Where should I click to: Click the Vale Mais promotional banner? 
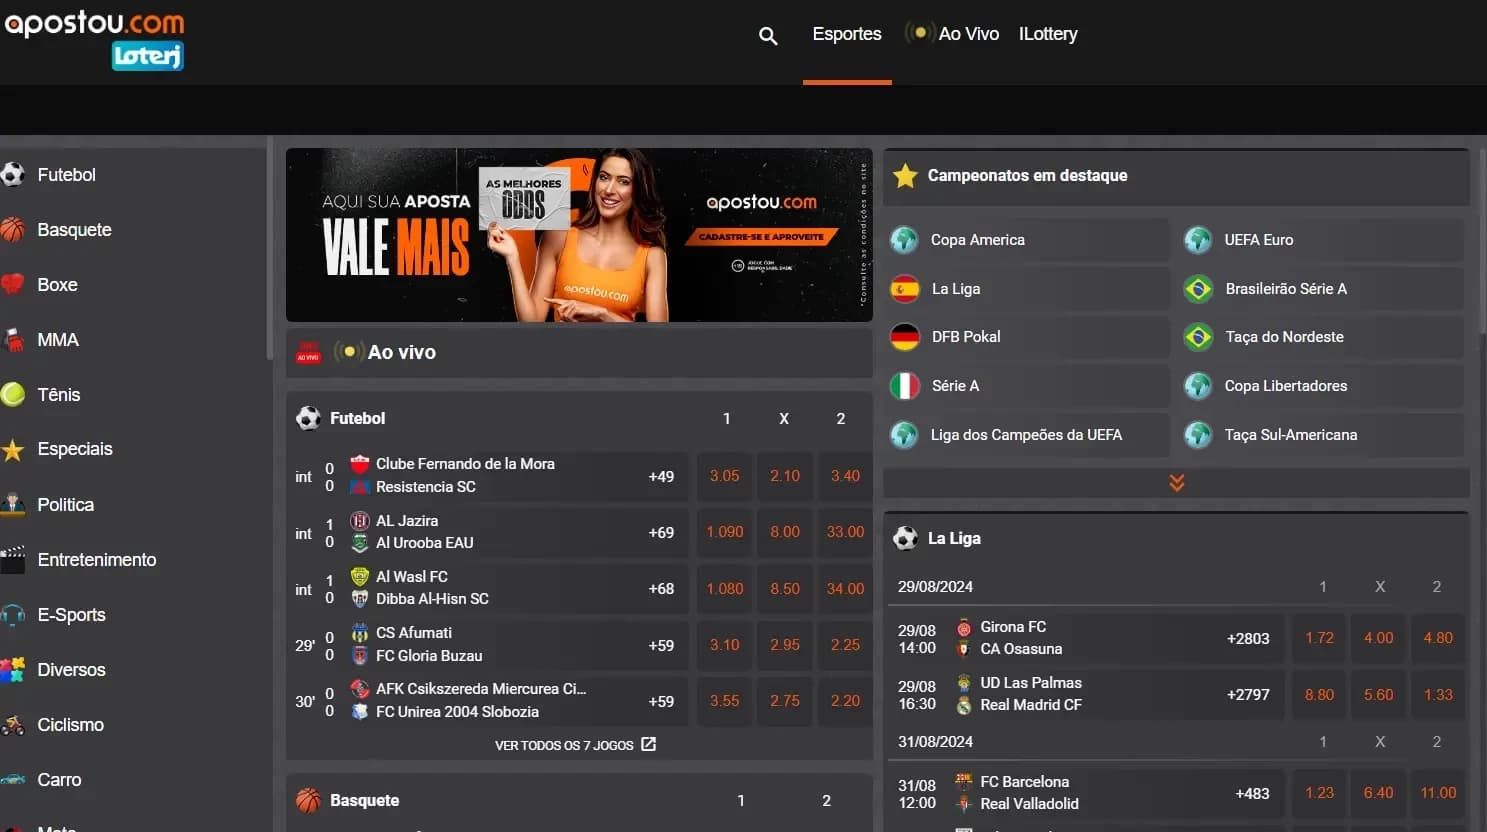[579, 235]
